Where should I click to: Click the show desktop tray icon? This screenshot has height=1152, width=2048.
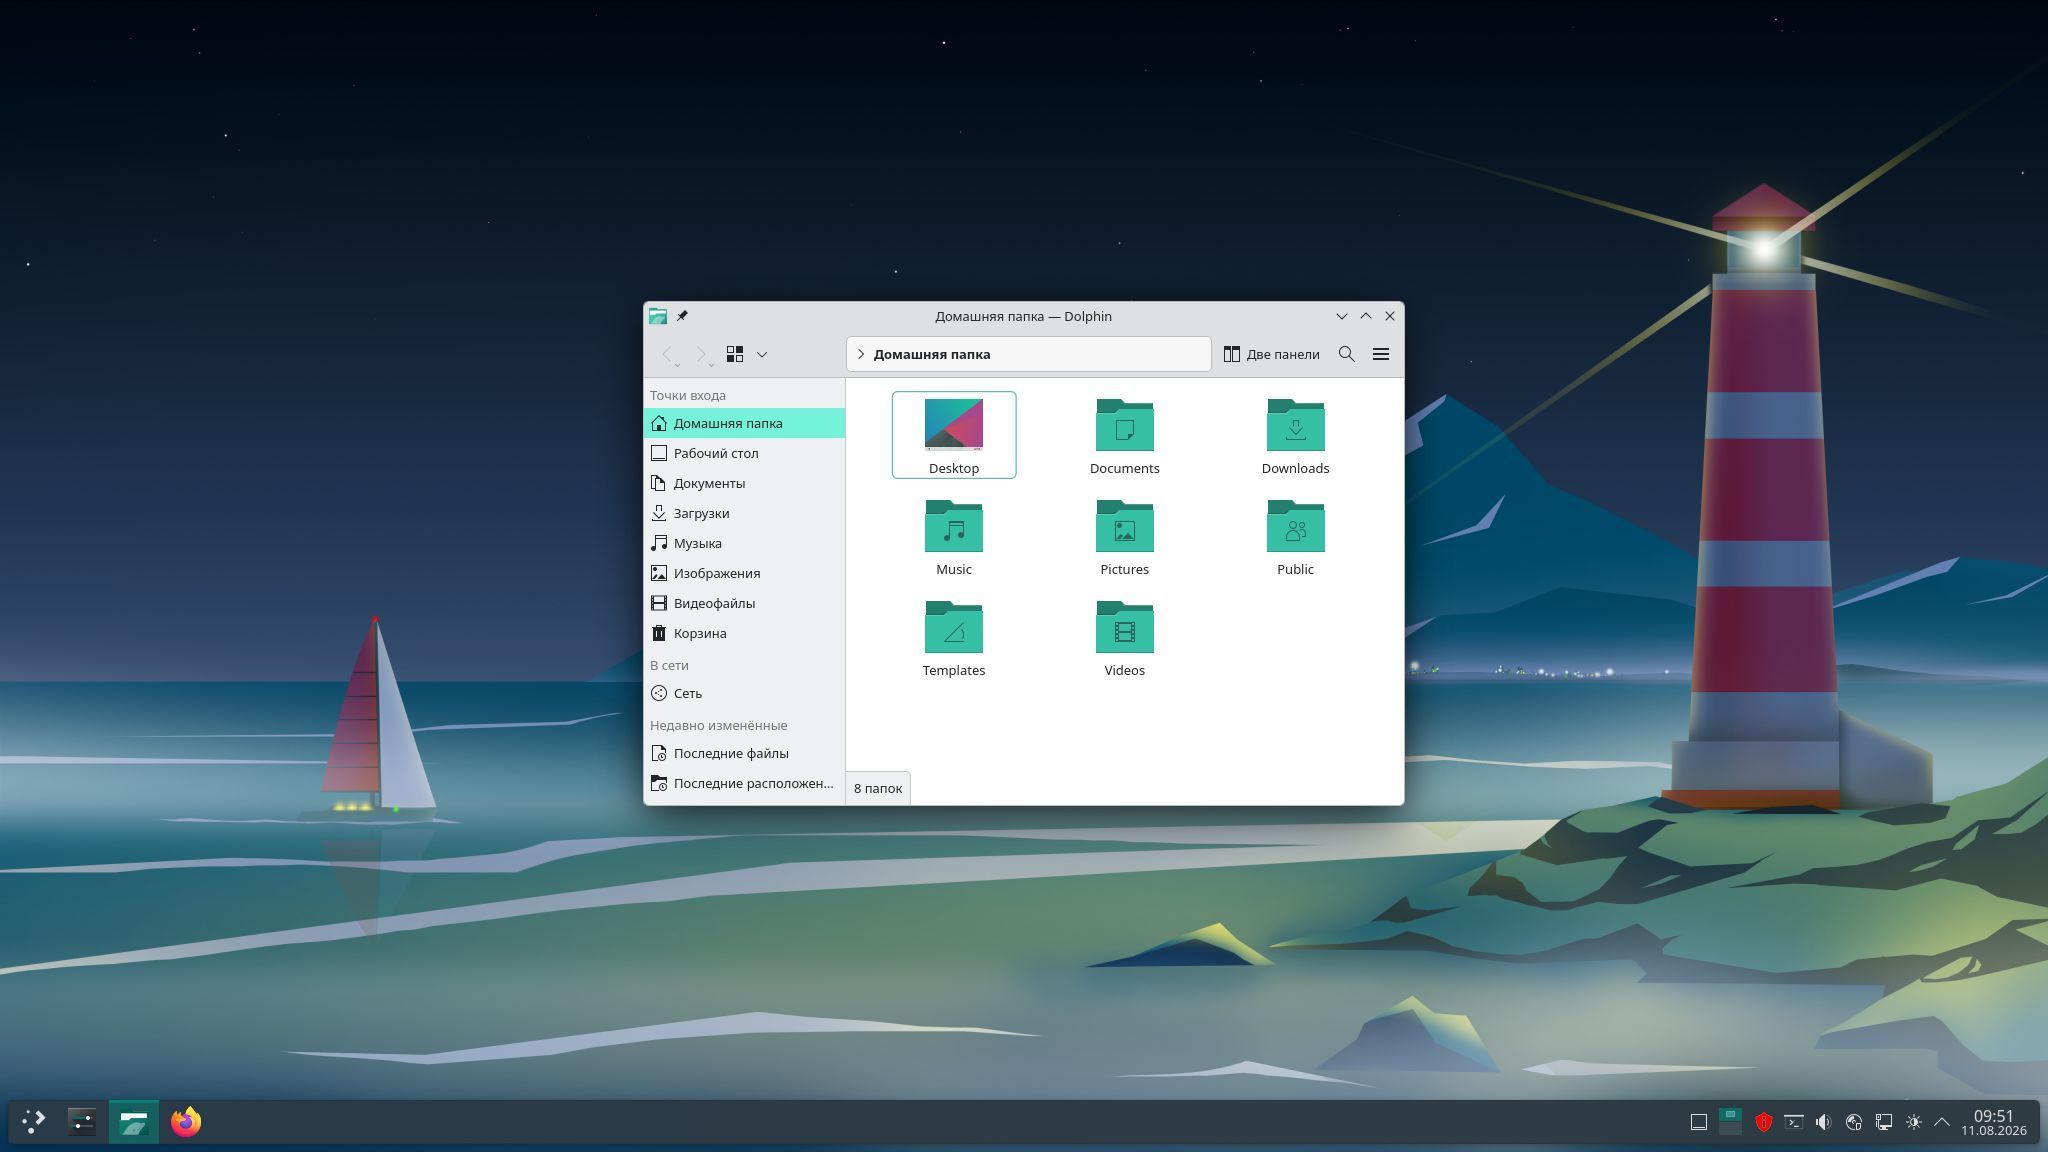point(1699,1122)
